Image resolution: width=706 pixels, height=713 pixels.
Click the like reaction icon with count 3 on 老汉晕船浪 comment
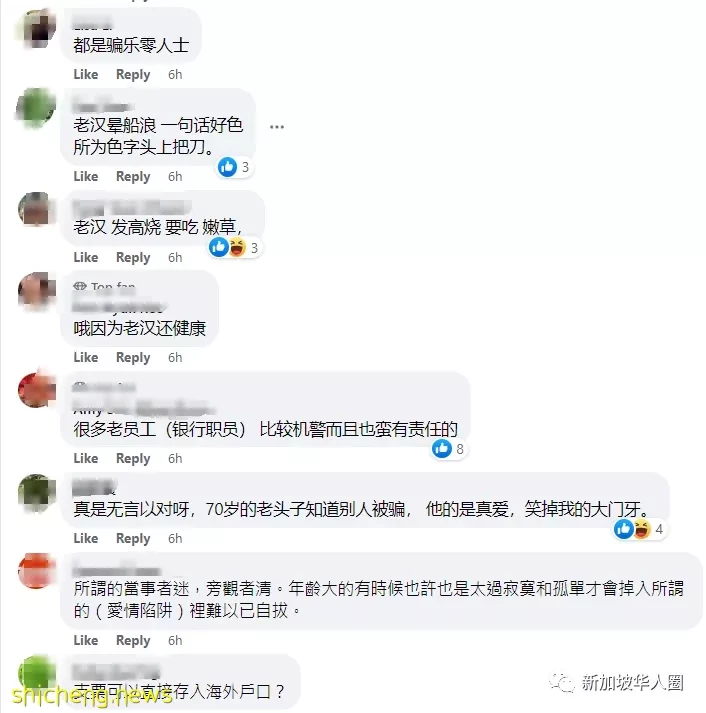pyautogui.click(x=227, y=167)
